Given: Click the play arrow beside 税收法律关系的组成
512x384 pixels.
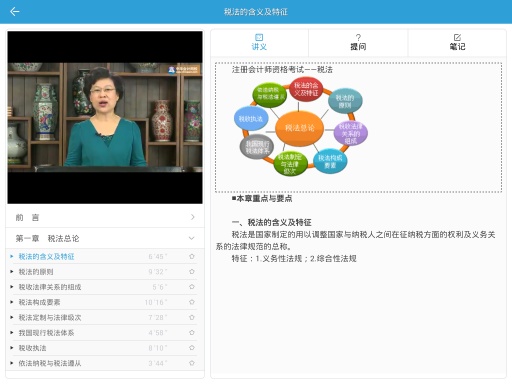Looking at the screenshot, I should pos(12,287).
